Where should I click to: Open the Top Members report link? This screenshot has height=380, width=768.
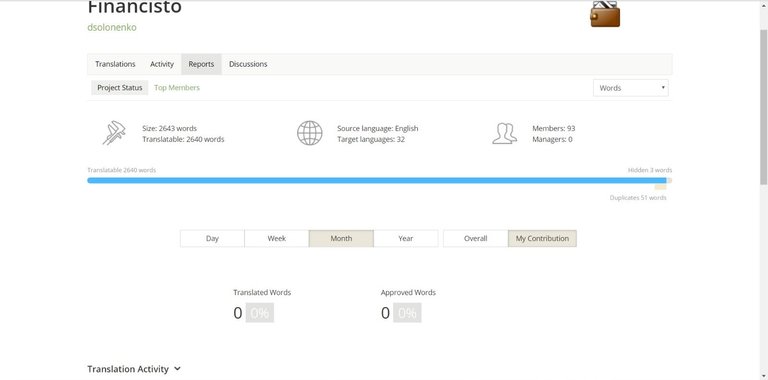pos(177,88)
